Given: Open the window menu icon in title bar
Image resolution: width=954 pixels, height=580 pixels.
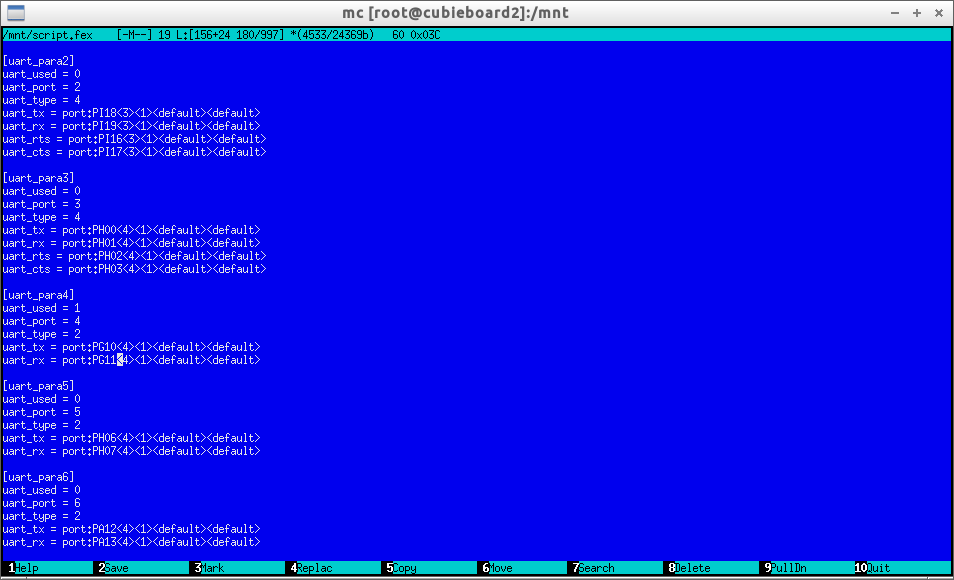Looking at the screenshot, I should (x=13, y=13).
